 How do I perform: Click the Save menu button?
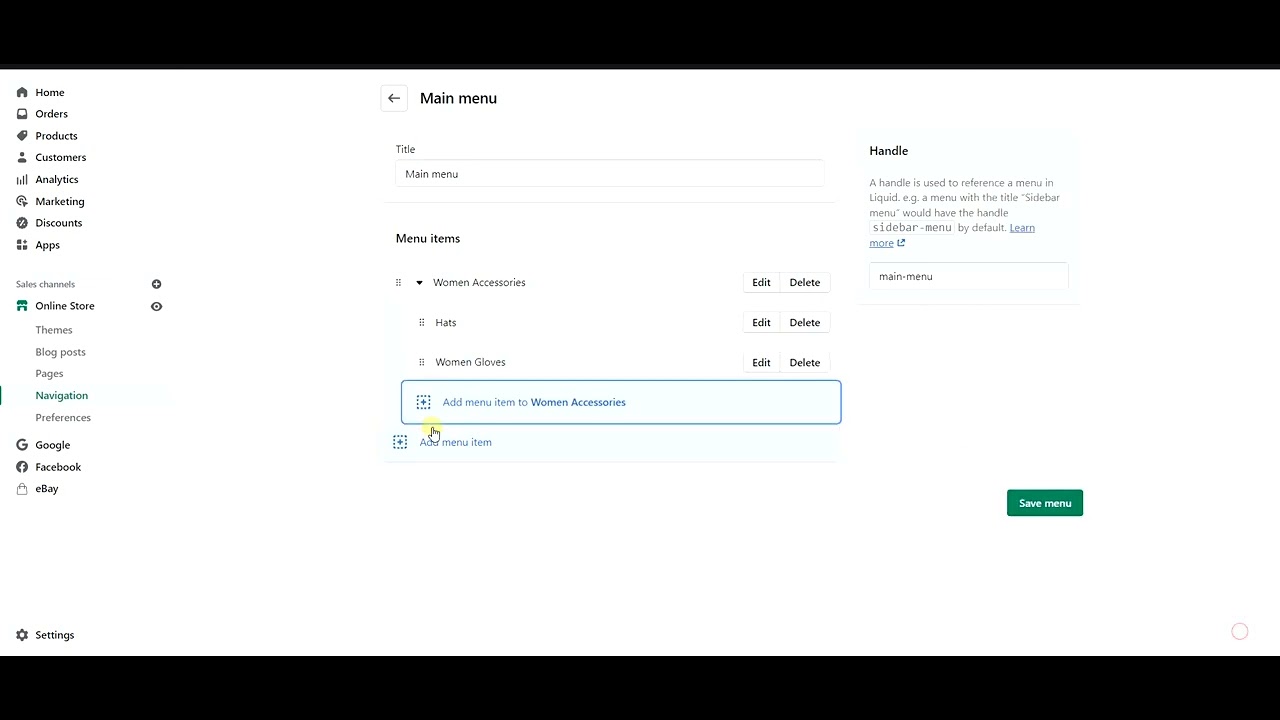click(x=1045, y=503)
